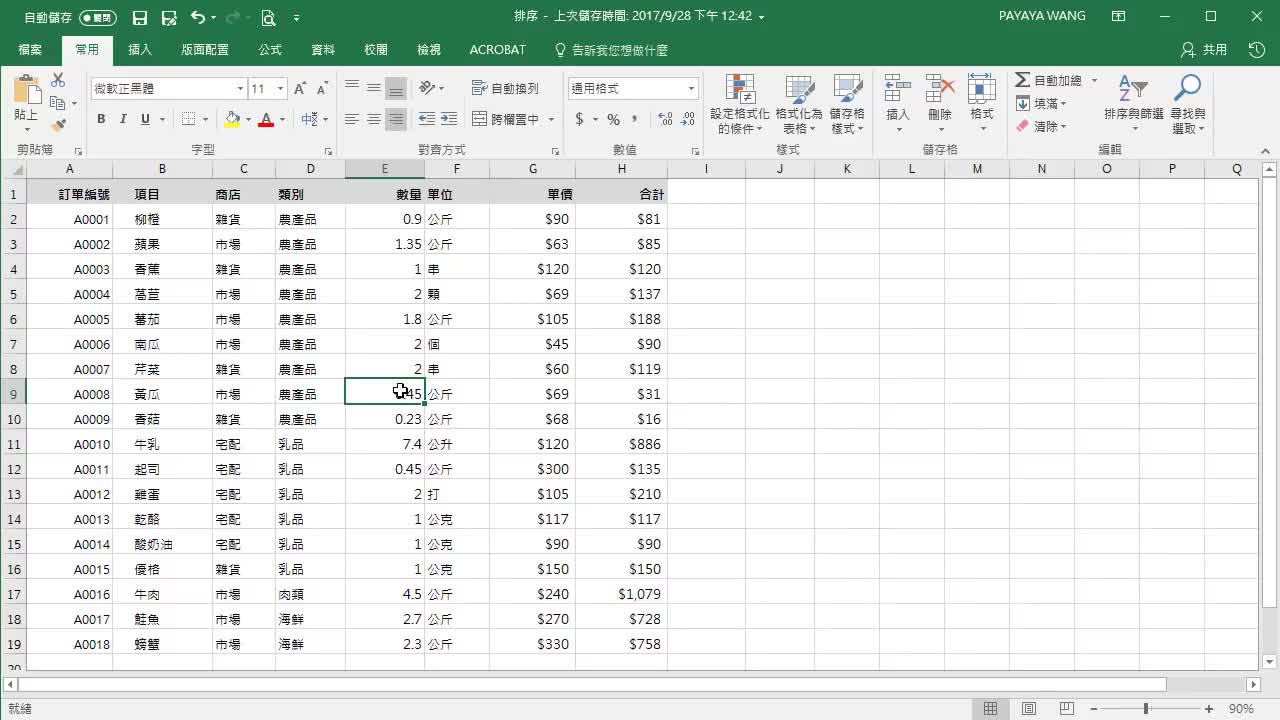The height and width of the screenshot is (720, 1280).
Task: Select top align icon
Action: tap(352, 89)
